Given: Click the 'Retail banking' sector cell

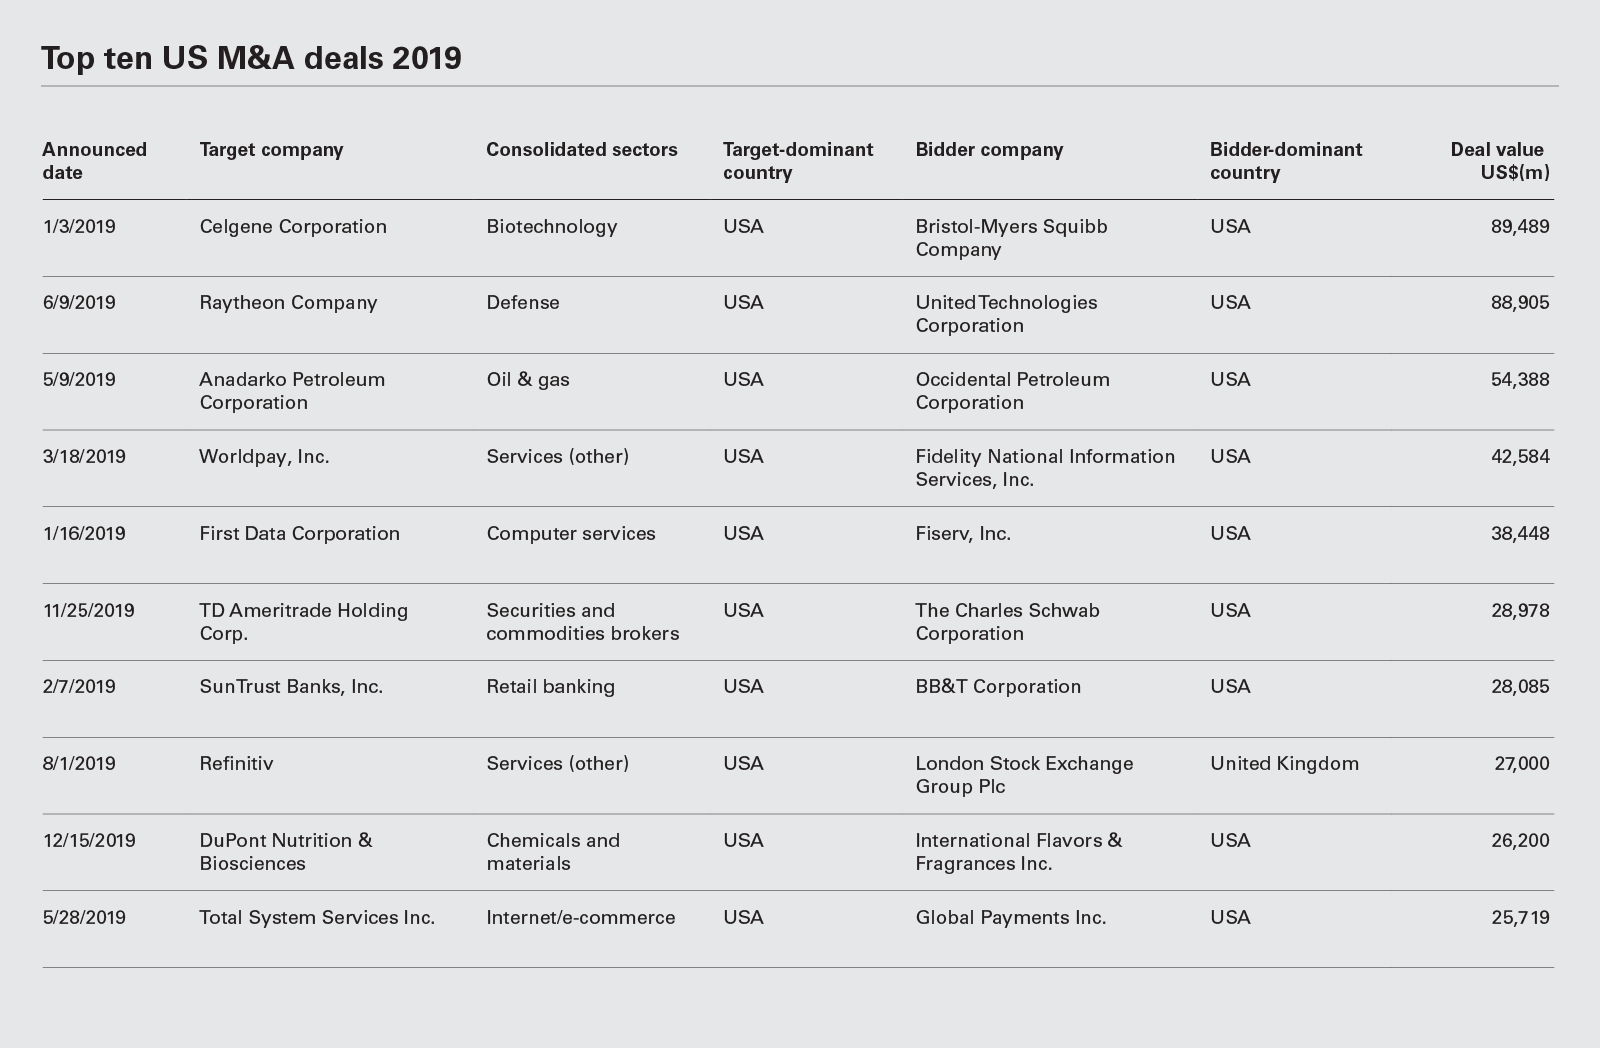Looking at the screenshot, I should pyautogui.click(x=550, y=687).
